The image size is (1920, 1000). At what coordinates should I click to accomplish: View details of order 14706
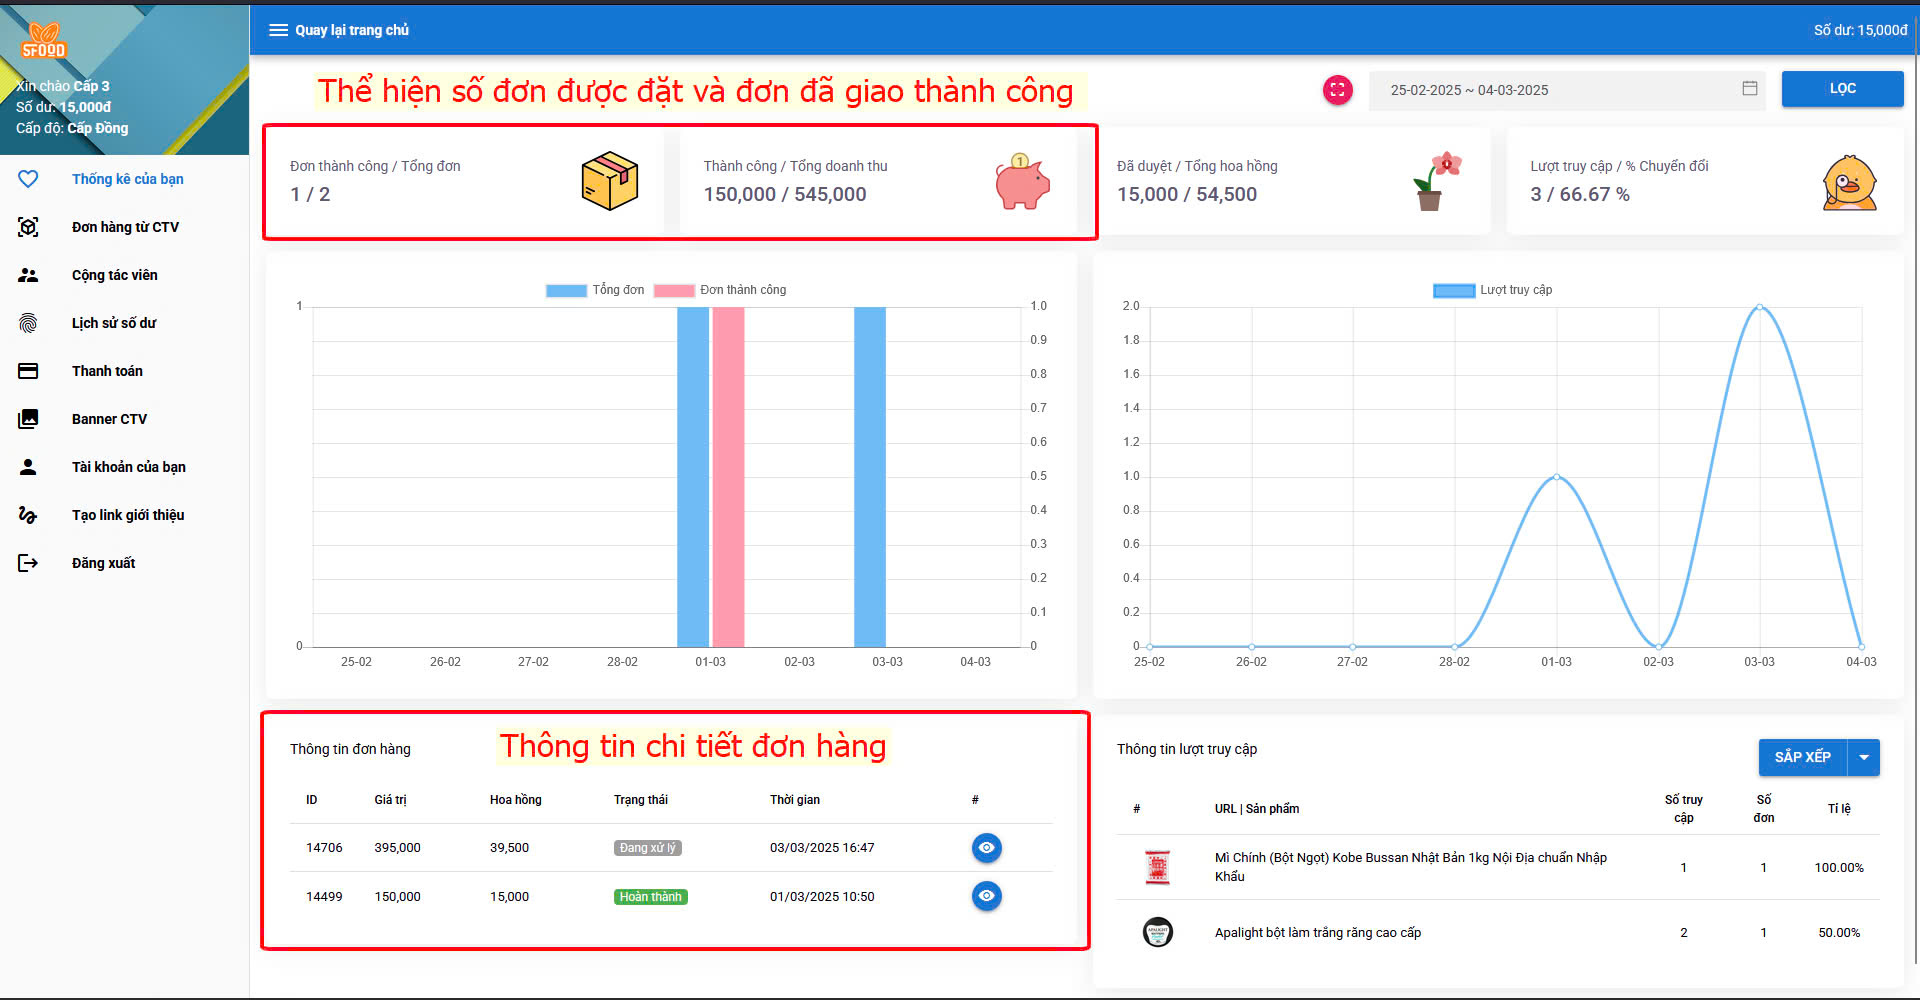coord(986,848)
